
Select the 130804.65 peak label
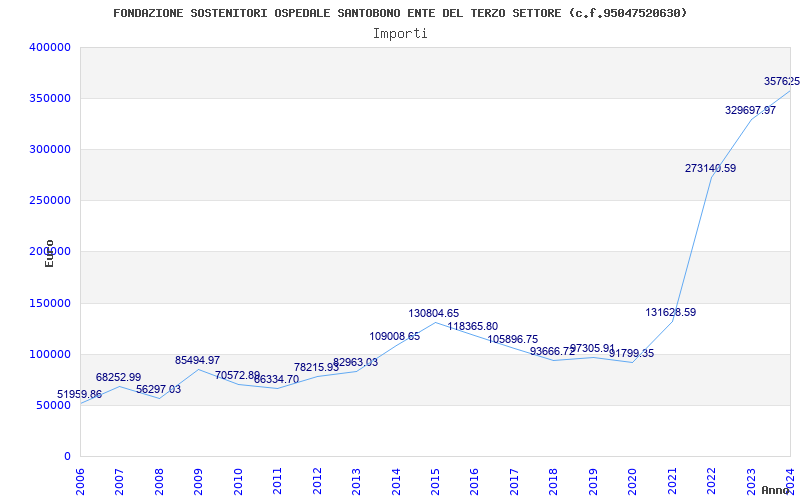coord(433,313)
